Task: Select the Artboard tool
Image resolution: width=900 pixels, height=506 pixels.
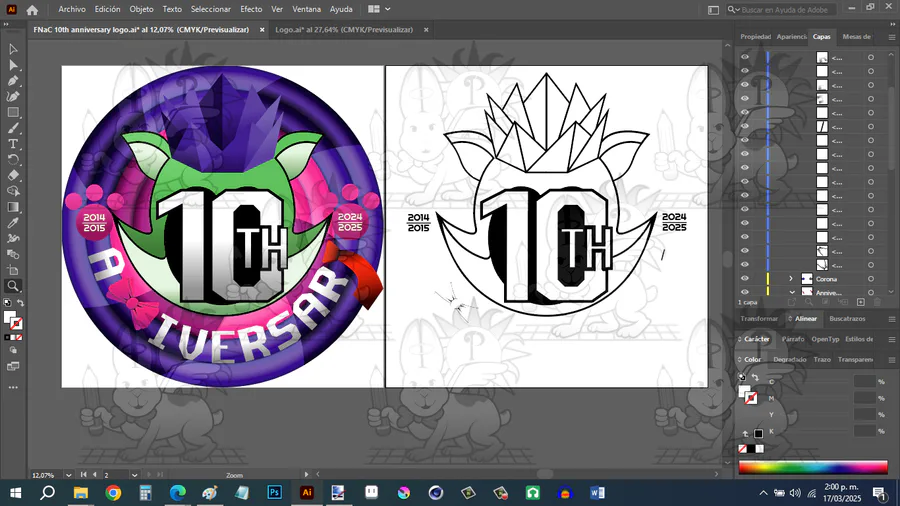Action: (x=13, y=270)
